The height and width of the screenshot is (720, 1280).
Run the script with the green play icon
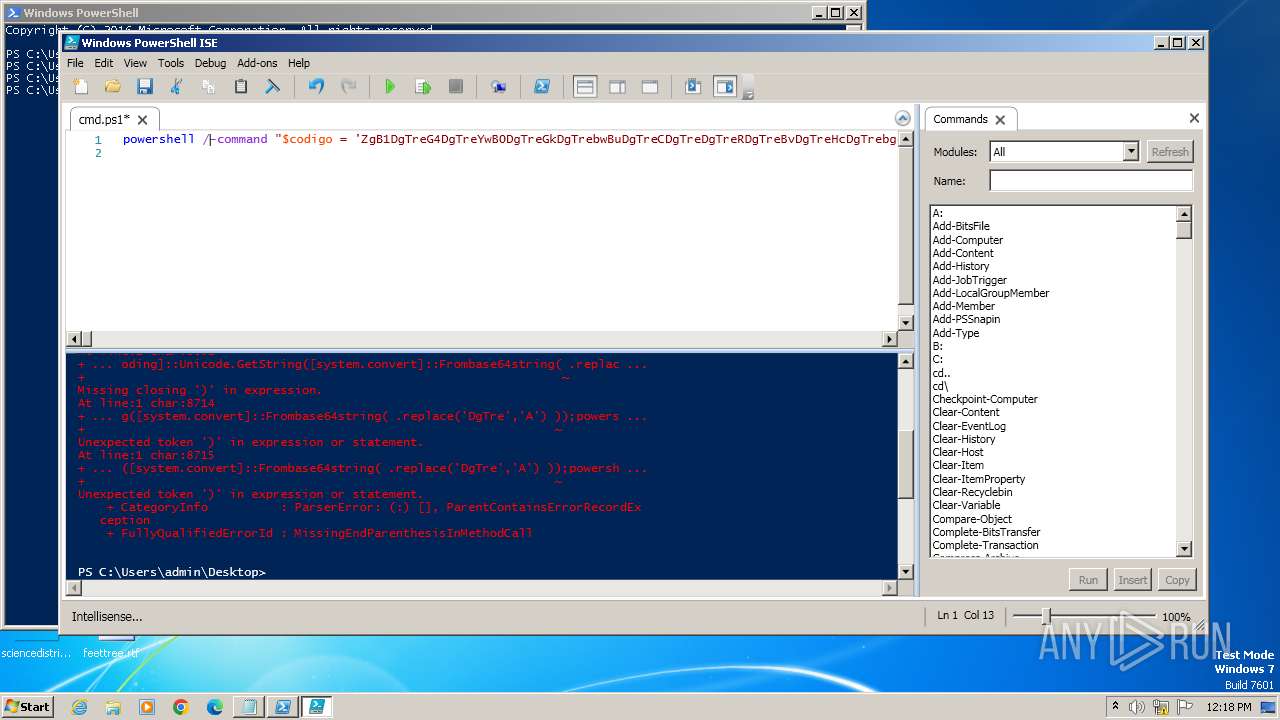click(390, 87)
